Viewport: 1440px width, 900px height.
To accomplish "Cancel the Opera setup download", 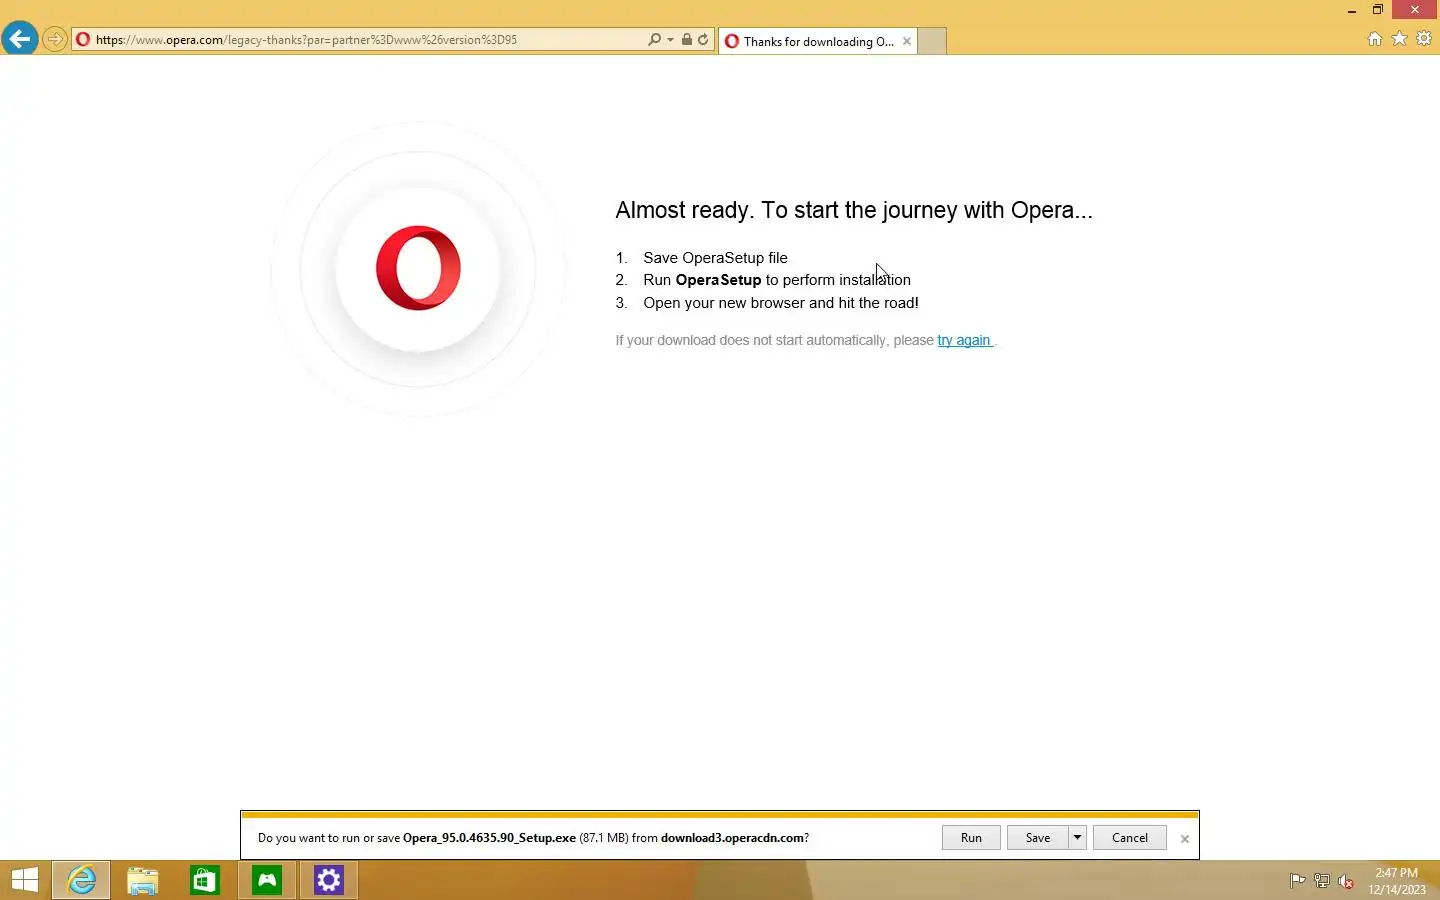I will tap(1130, 838).
